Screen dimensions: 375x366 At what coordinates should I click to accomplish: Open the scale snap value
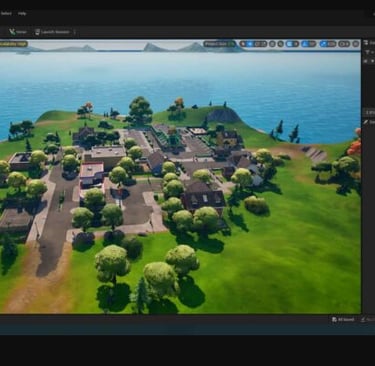click(332, 44)
